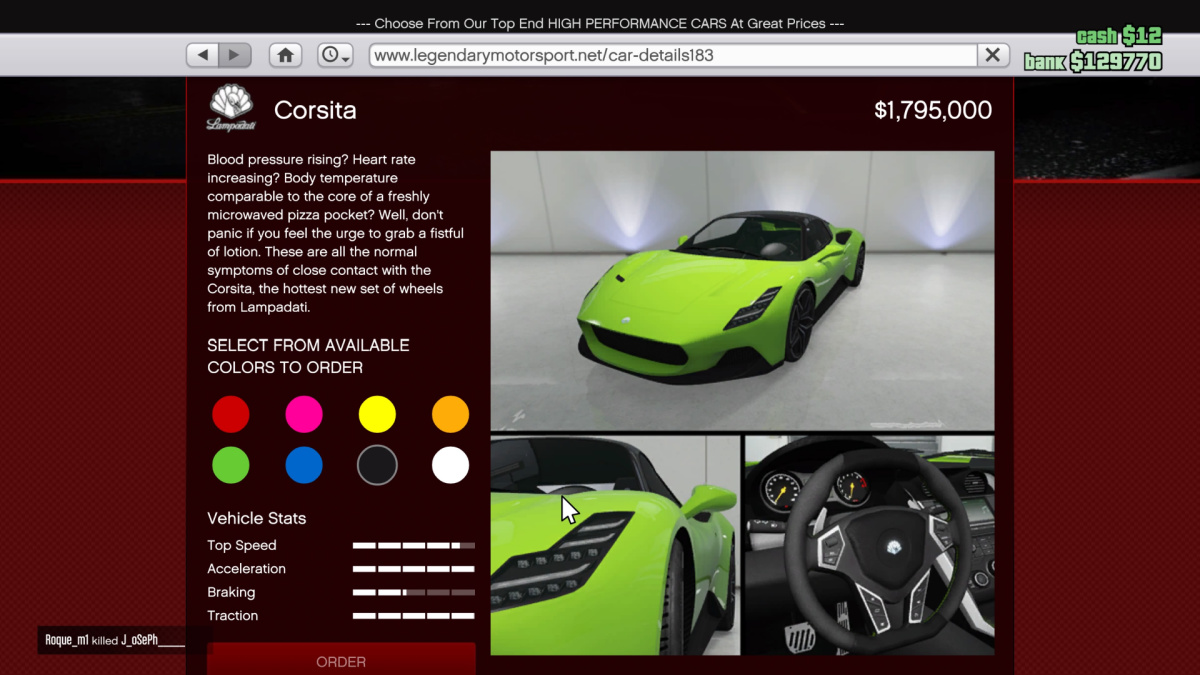
Task: Open the steering wheel interior thumbnail
Action: pos(869,545)
